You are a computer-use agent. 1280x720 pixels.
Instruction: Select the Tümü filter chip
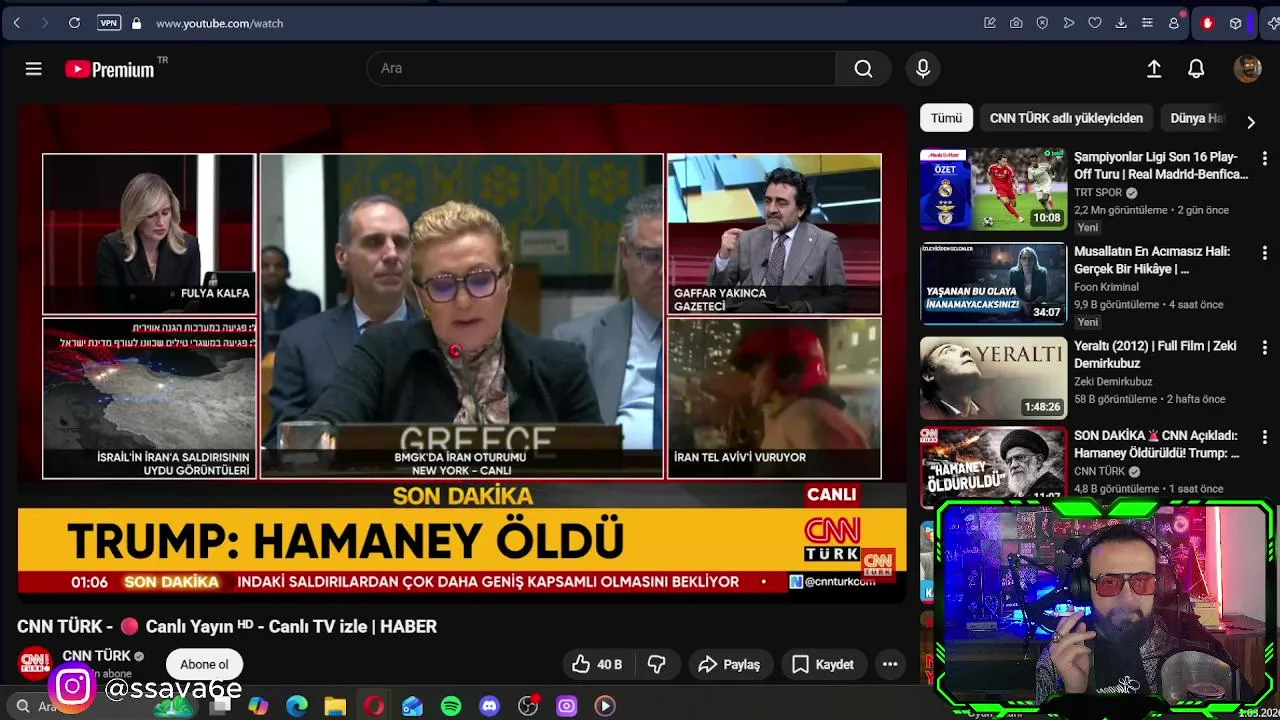[946, 118]
